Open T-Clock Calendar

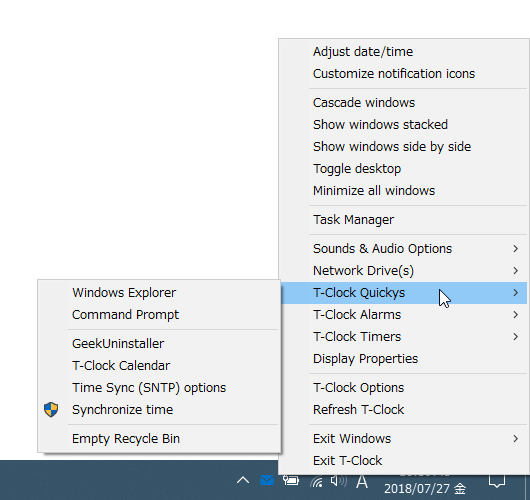click(159, 366)
